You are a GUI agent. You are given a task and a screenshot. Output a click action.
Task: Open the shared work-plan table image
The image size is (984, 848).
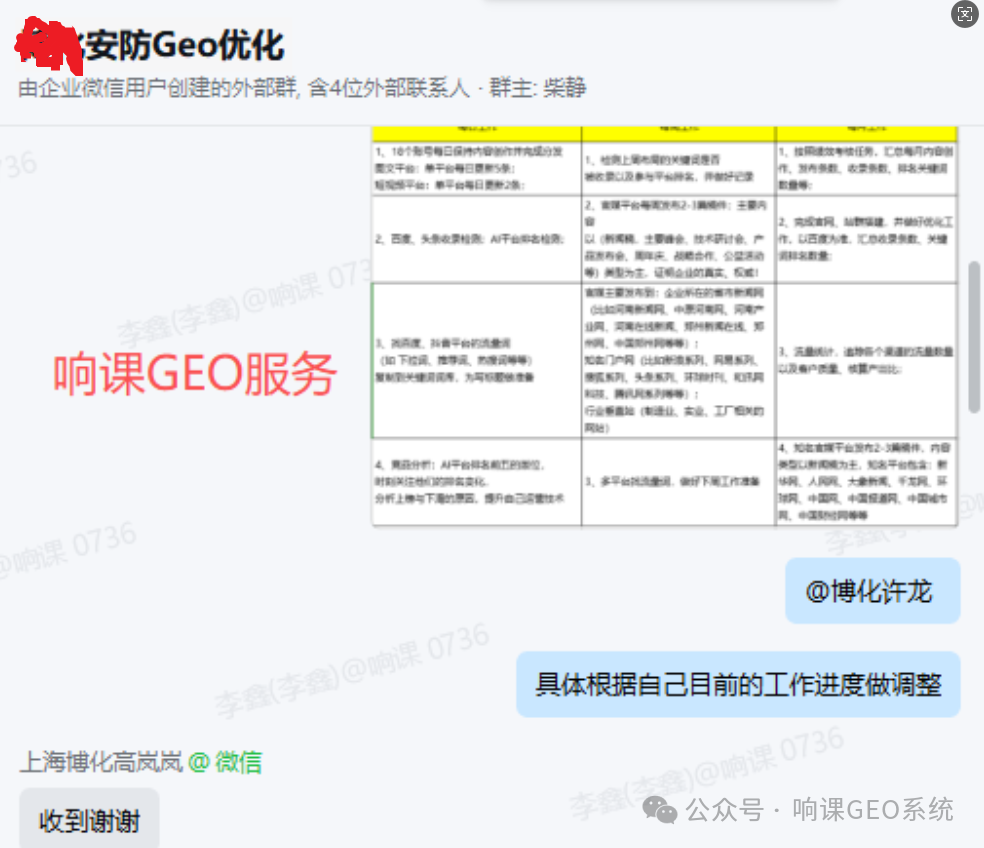(x=665, y=326)
